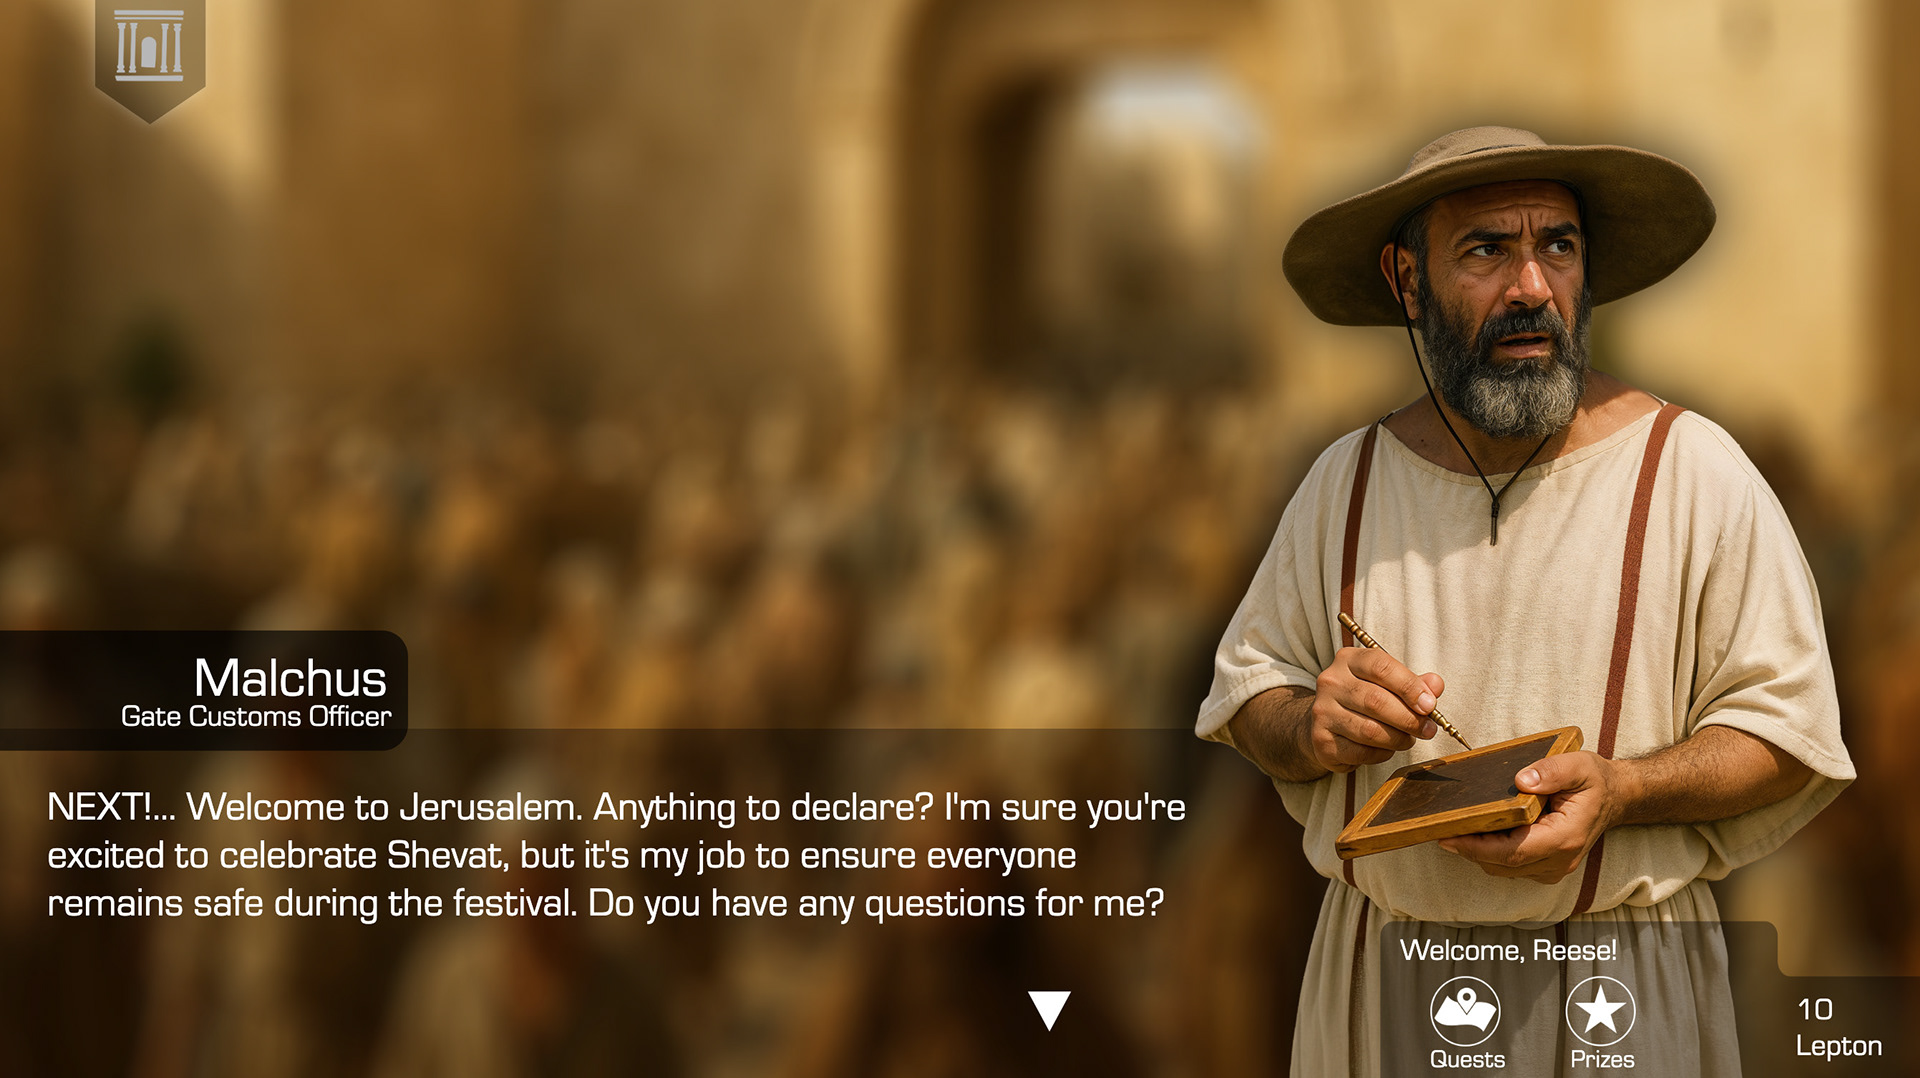1920x1078 pixels.
Task: Open the Prizes star icon
Action: [x=1600, y=1011]
